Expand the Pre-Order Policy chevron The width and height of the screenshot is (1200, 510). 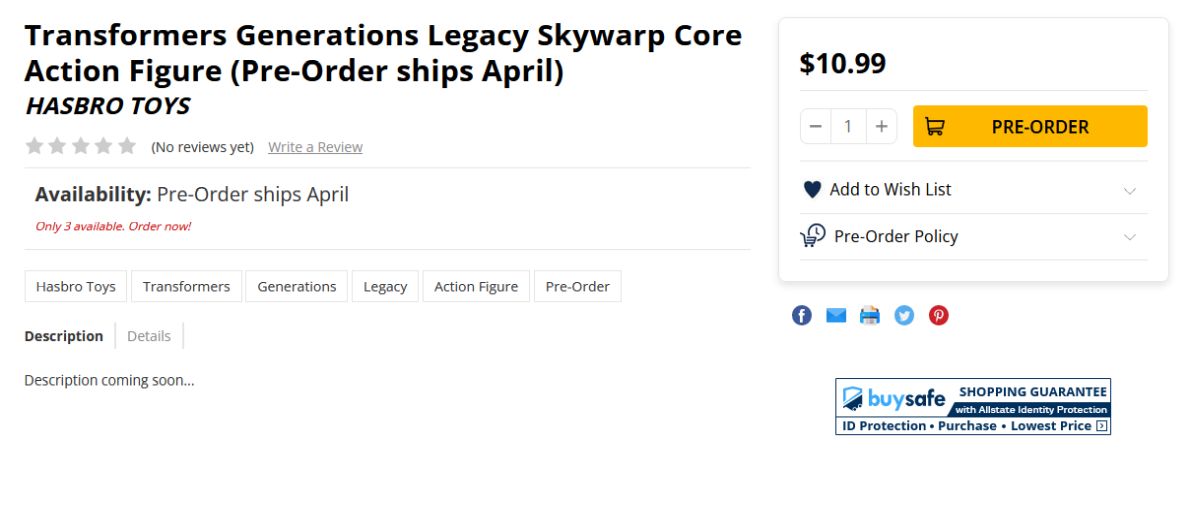(x=1130, y=237)
